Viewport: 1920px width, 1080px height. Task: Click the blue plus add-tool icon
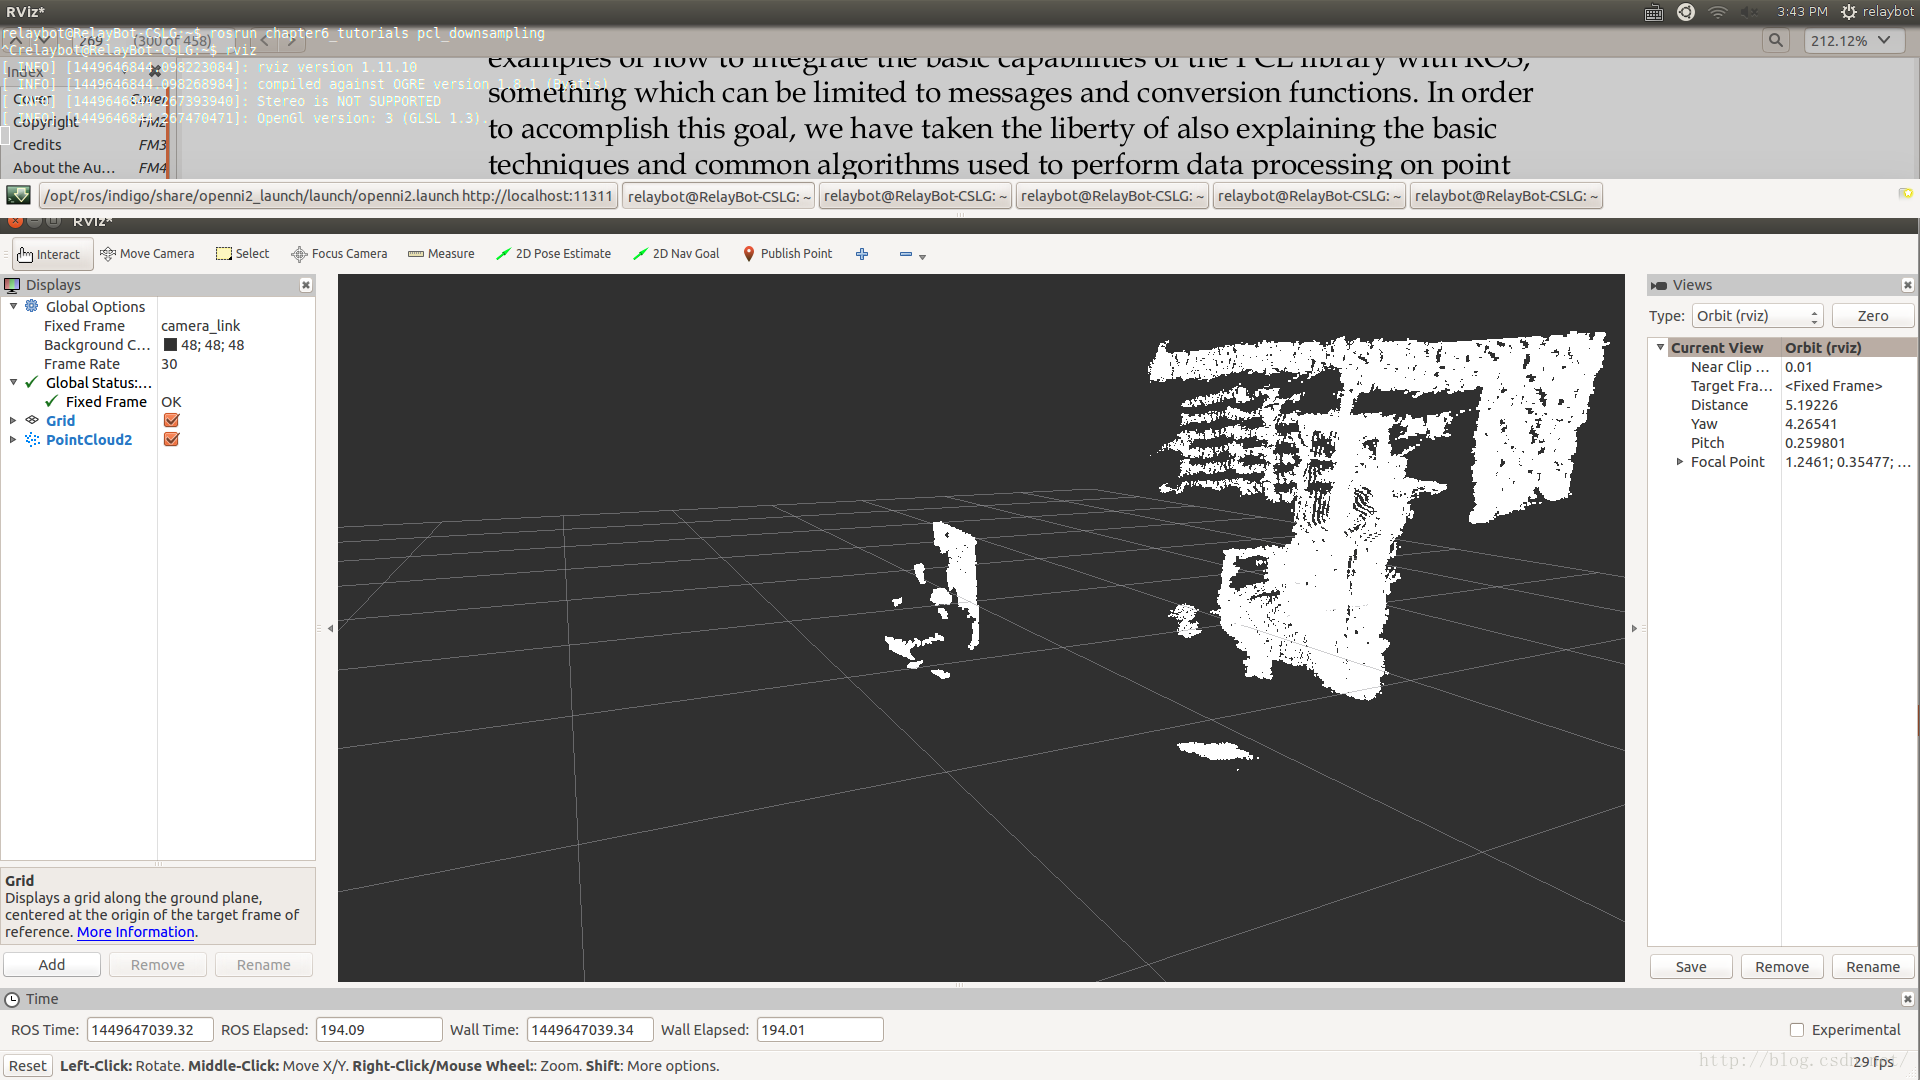pyautogui.click(x=862, y=254)
